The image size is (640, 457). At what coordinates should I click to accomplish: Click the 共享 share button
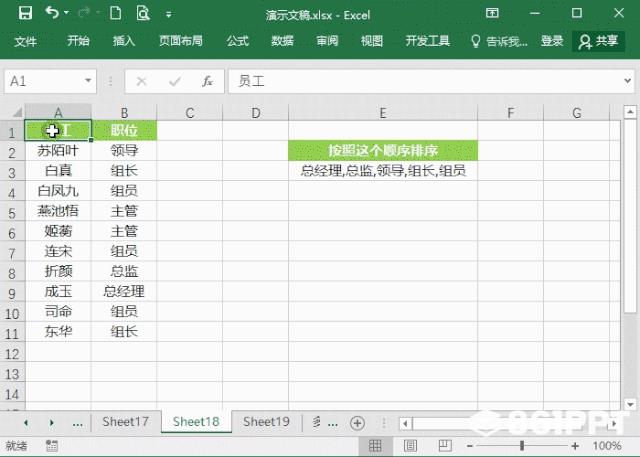tap(598, 41)
